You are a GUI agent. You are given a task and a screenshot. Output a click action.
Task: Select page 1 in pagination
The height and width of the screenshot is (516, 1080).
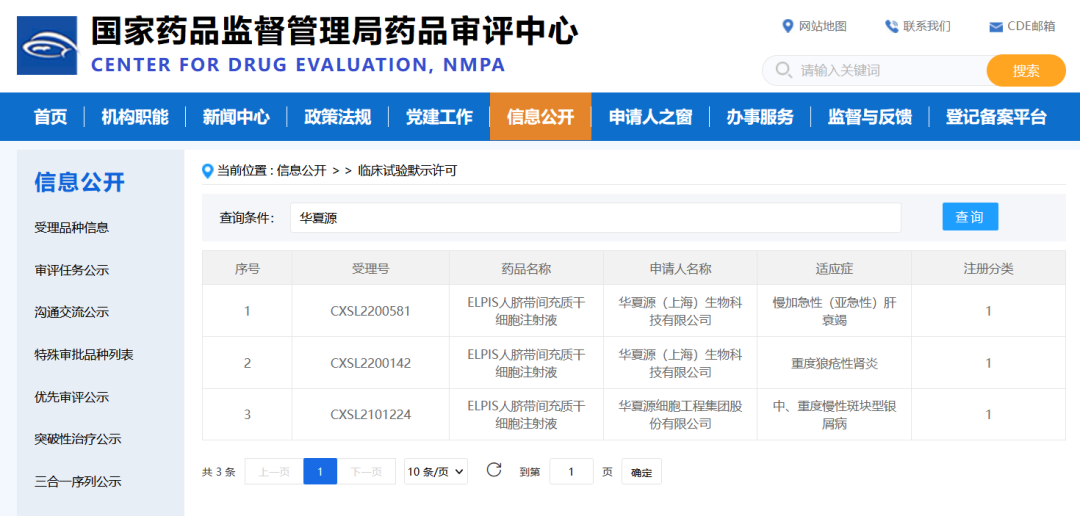tap(320, 472)
